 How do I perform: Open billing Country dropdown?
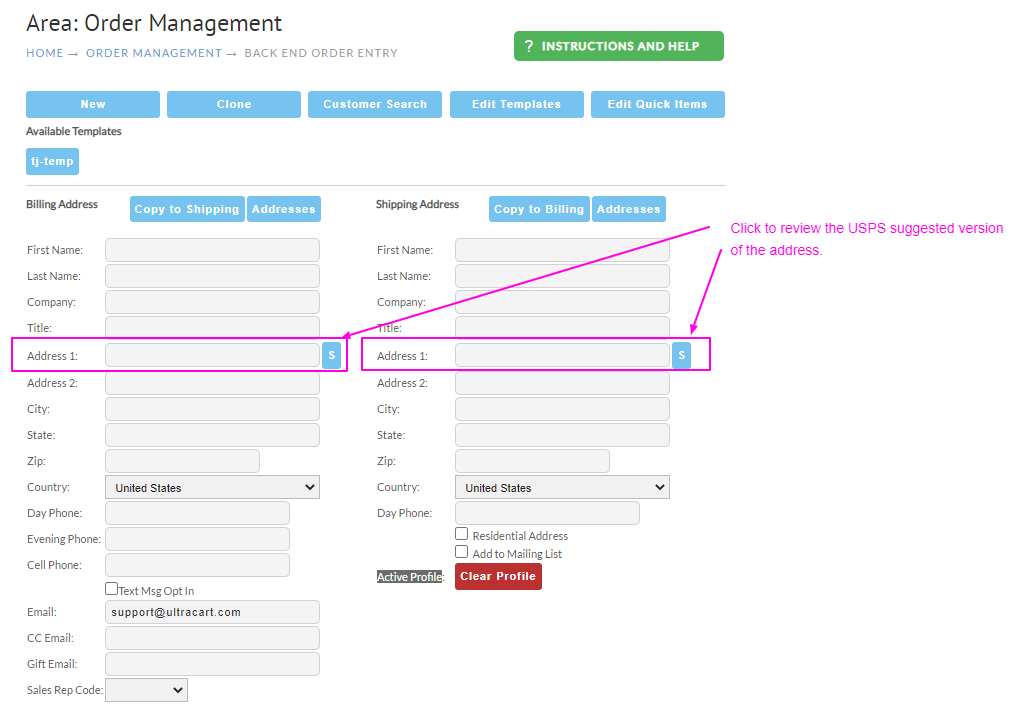tap(212, 488)
